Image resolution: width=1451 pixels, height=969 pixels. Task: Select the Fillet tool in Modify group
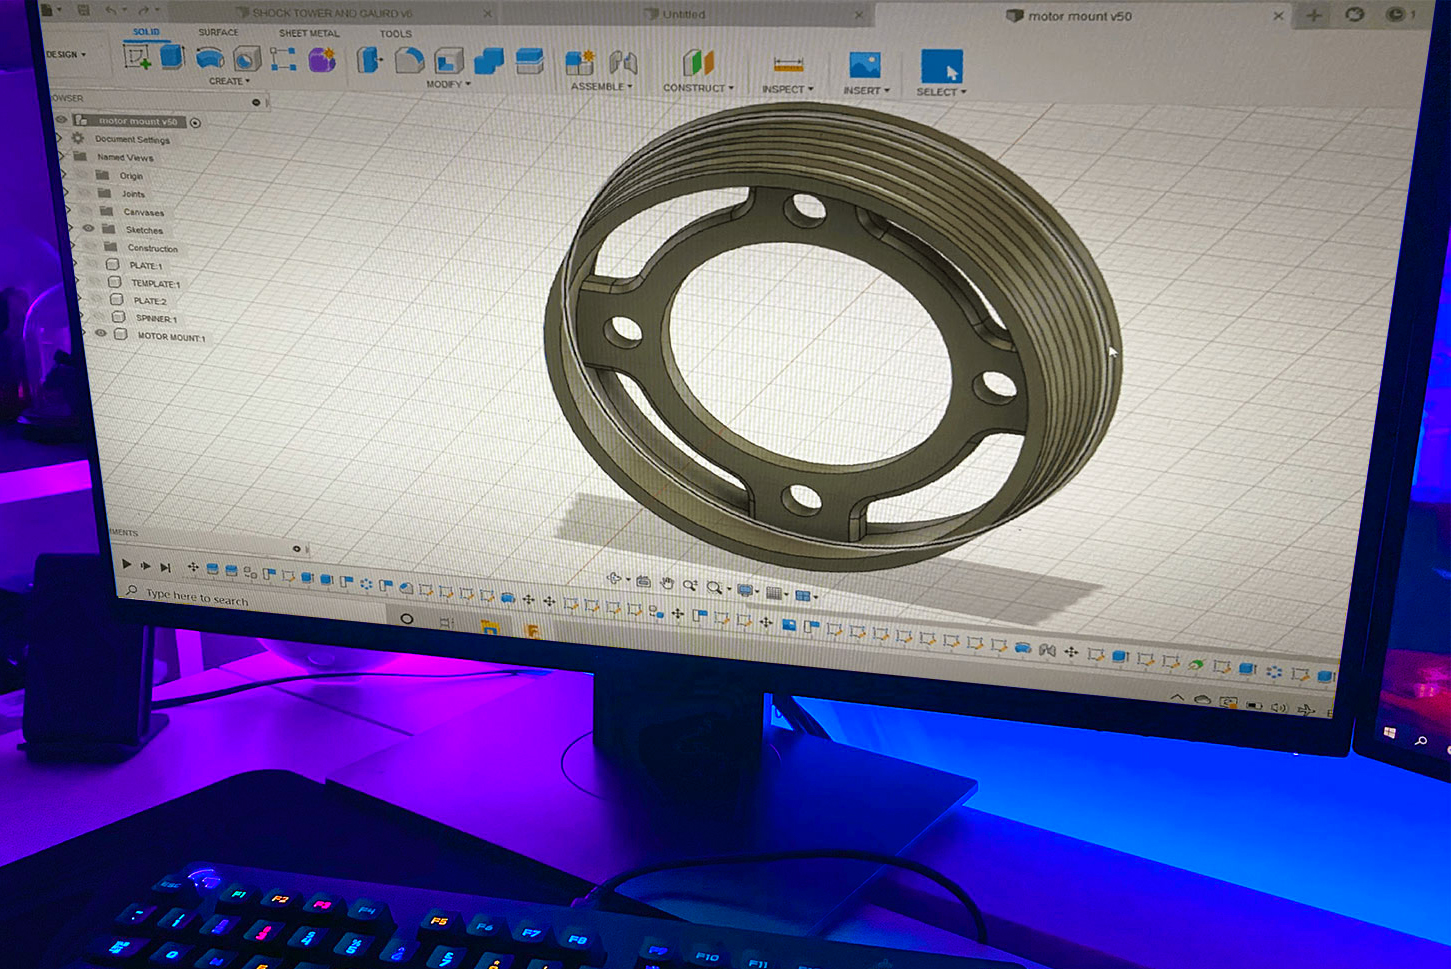[409, 61]
